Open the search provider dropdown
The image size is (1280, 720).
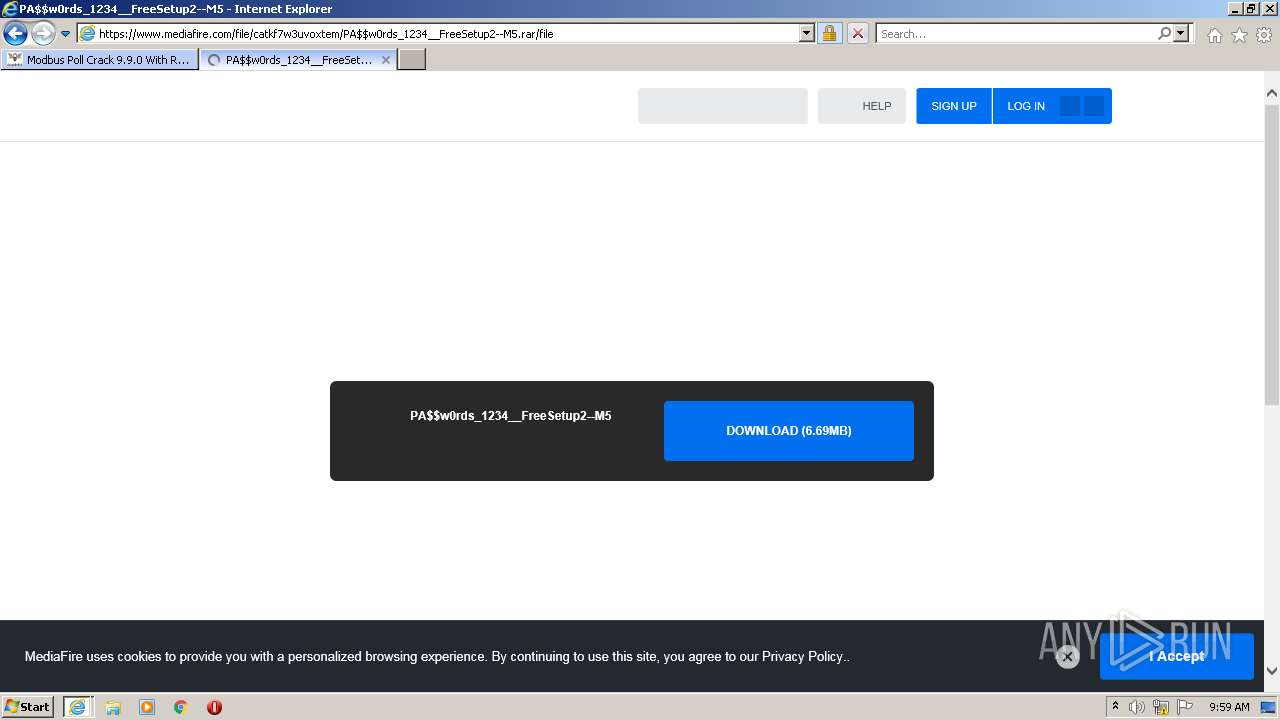pos(1181,34)
